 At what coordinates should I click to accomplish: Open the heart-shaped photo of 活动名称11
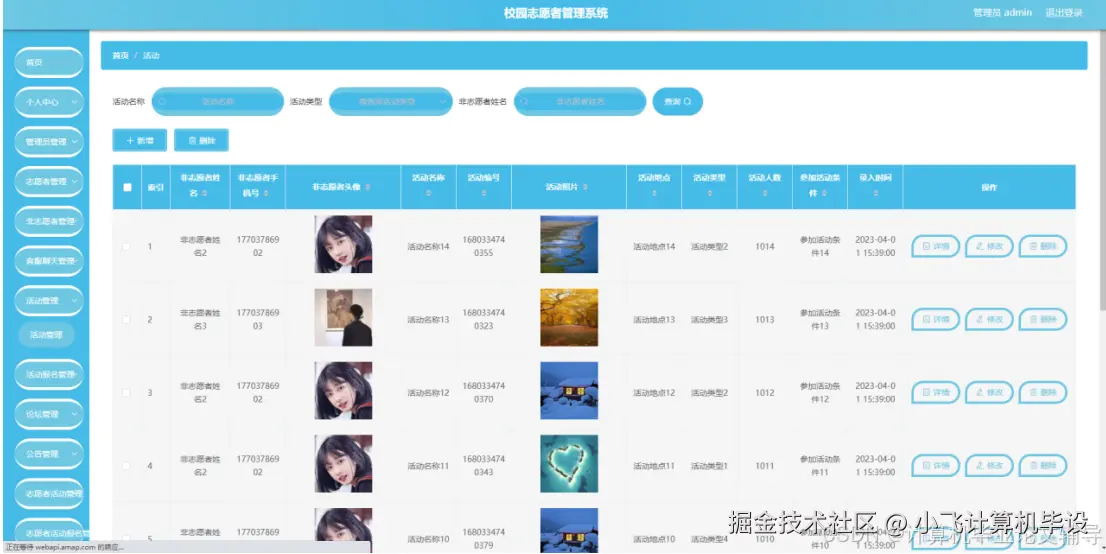569,464
